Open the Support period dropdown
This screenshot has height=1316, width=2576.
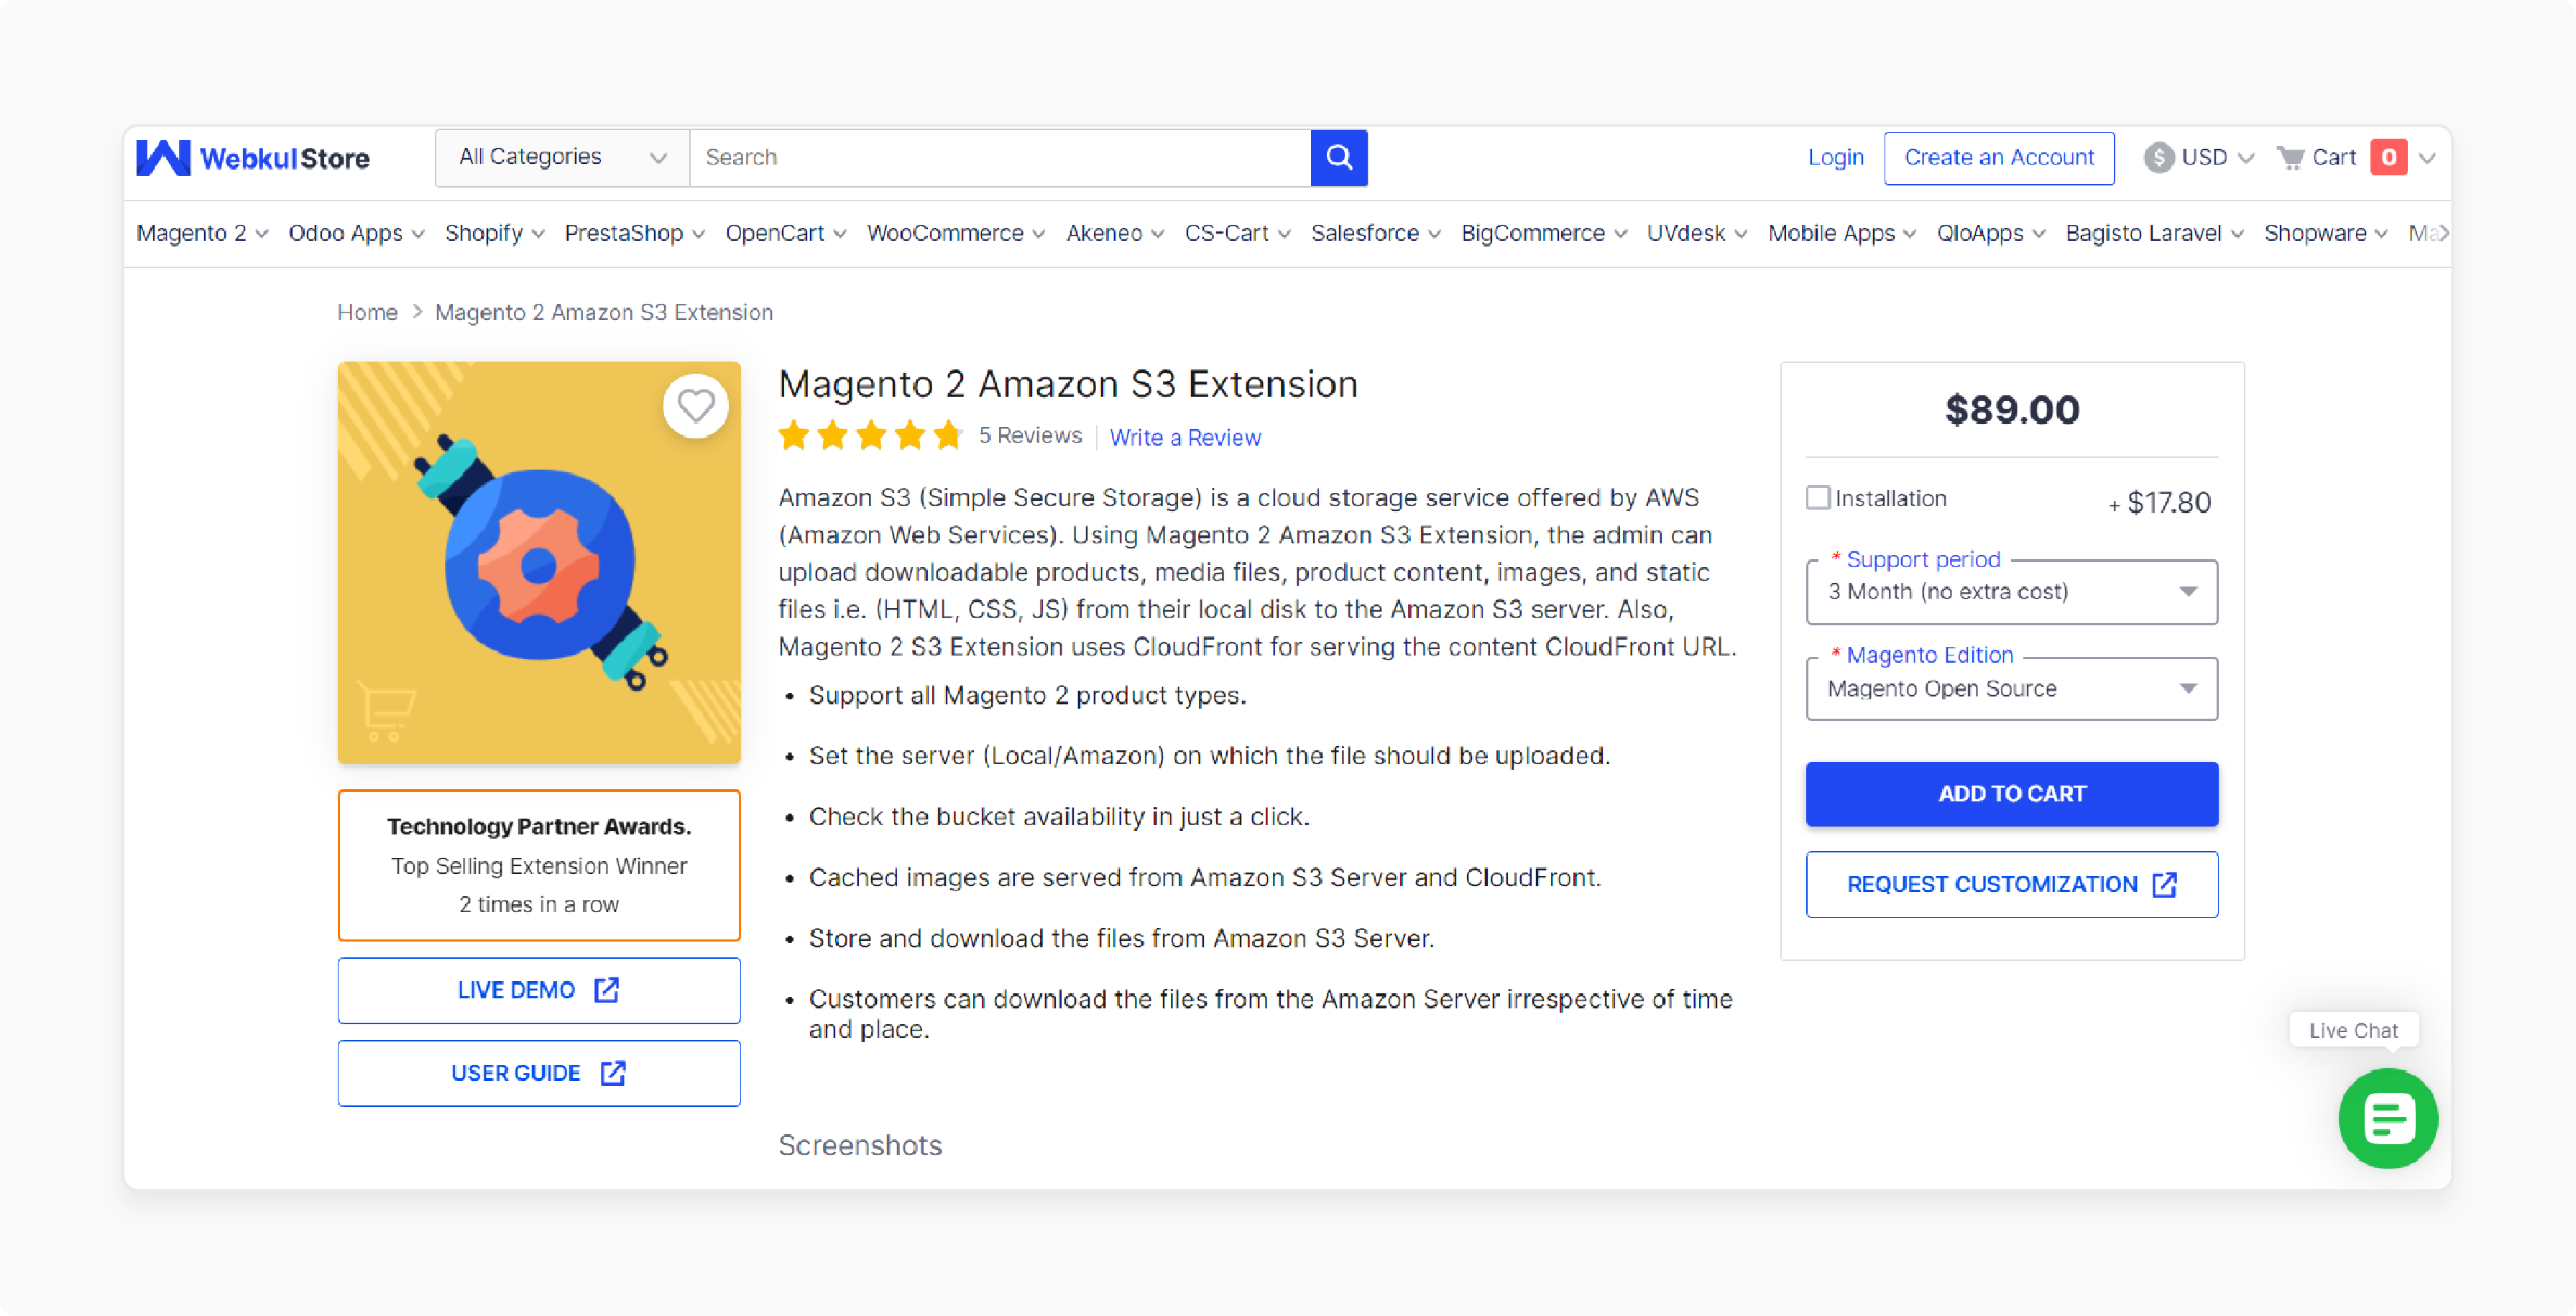click(x=2011, y=592)
